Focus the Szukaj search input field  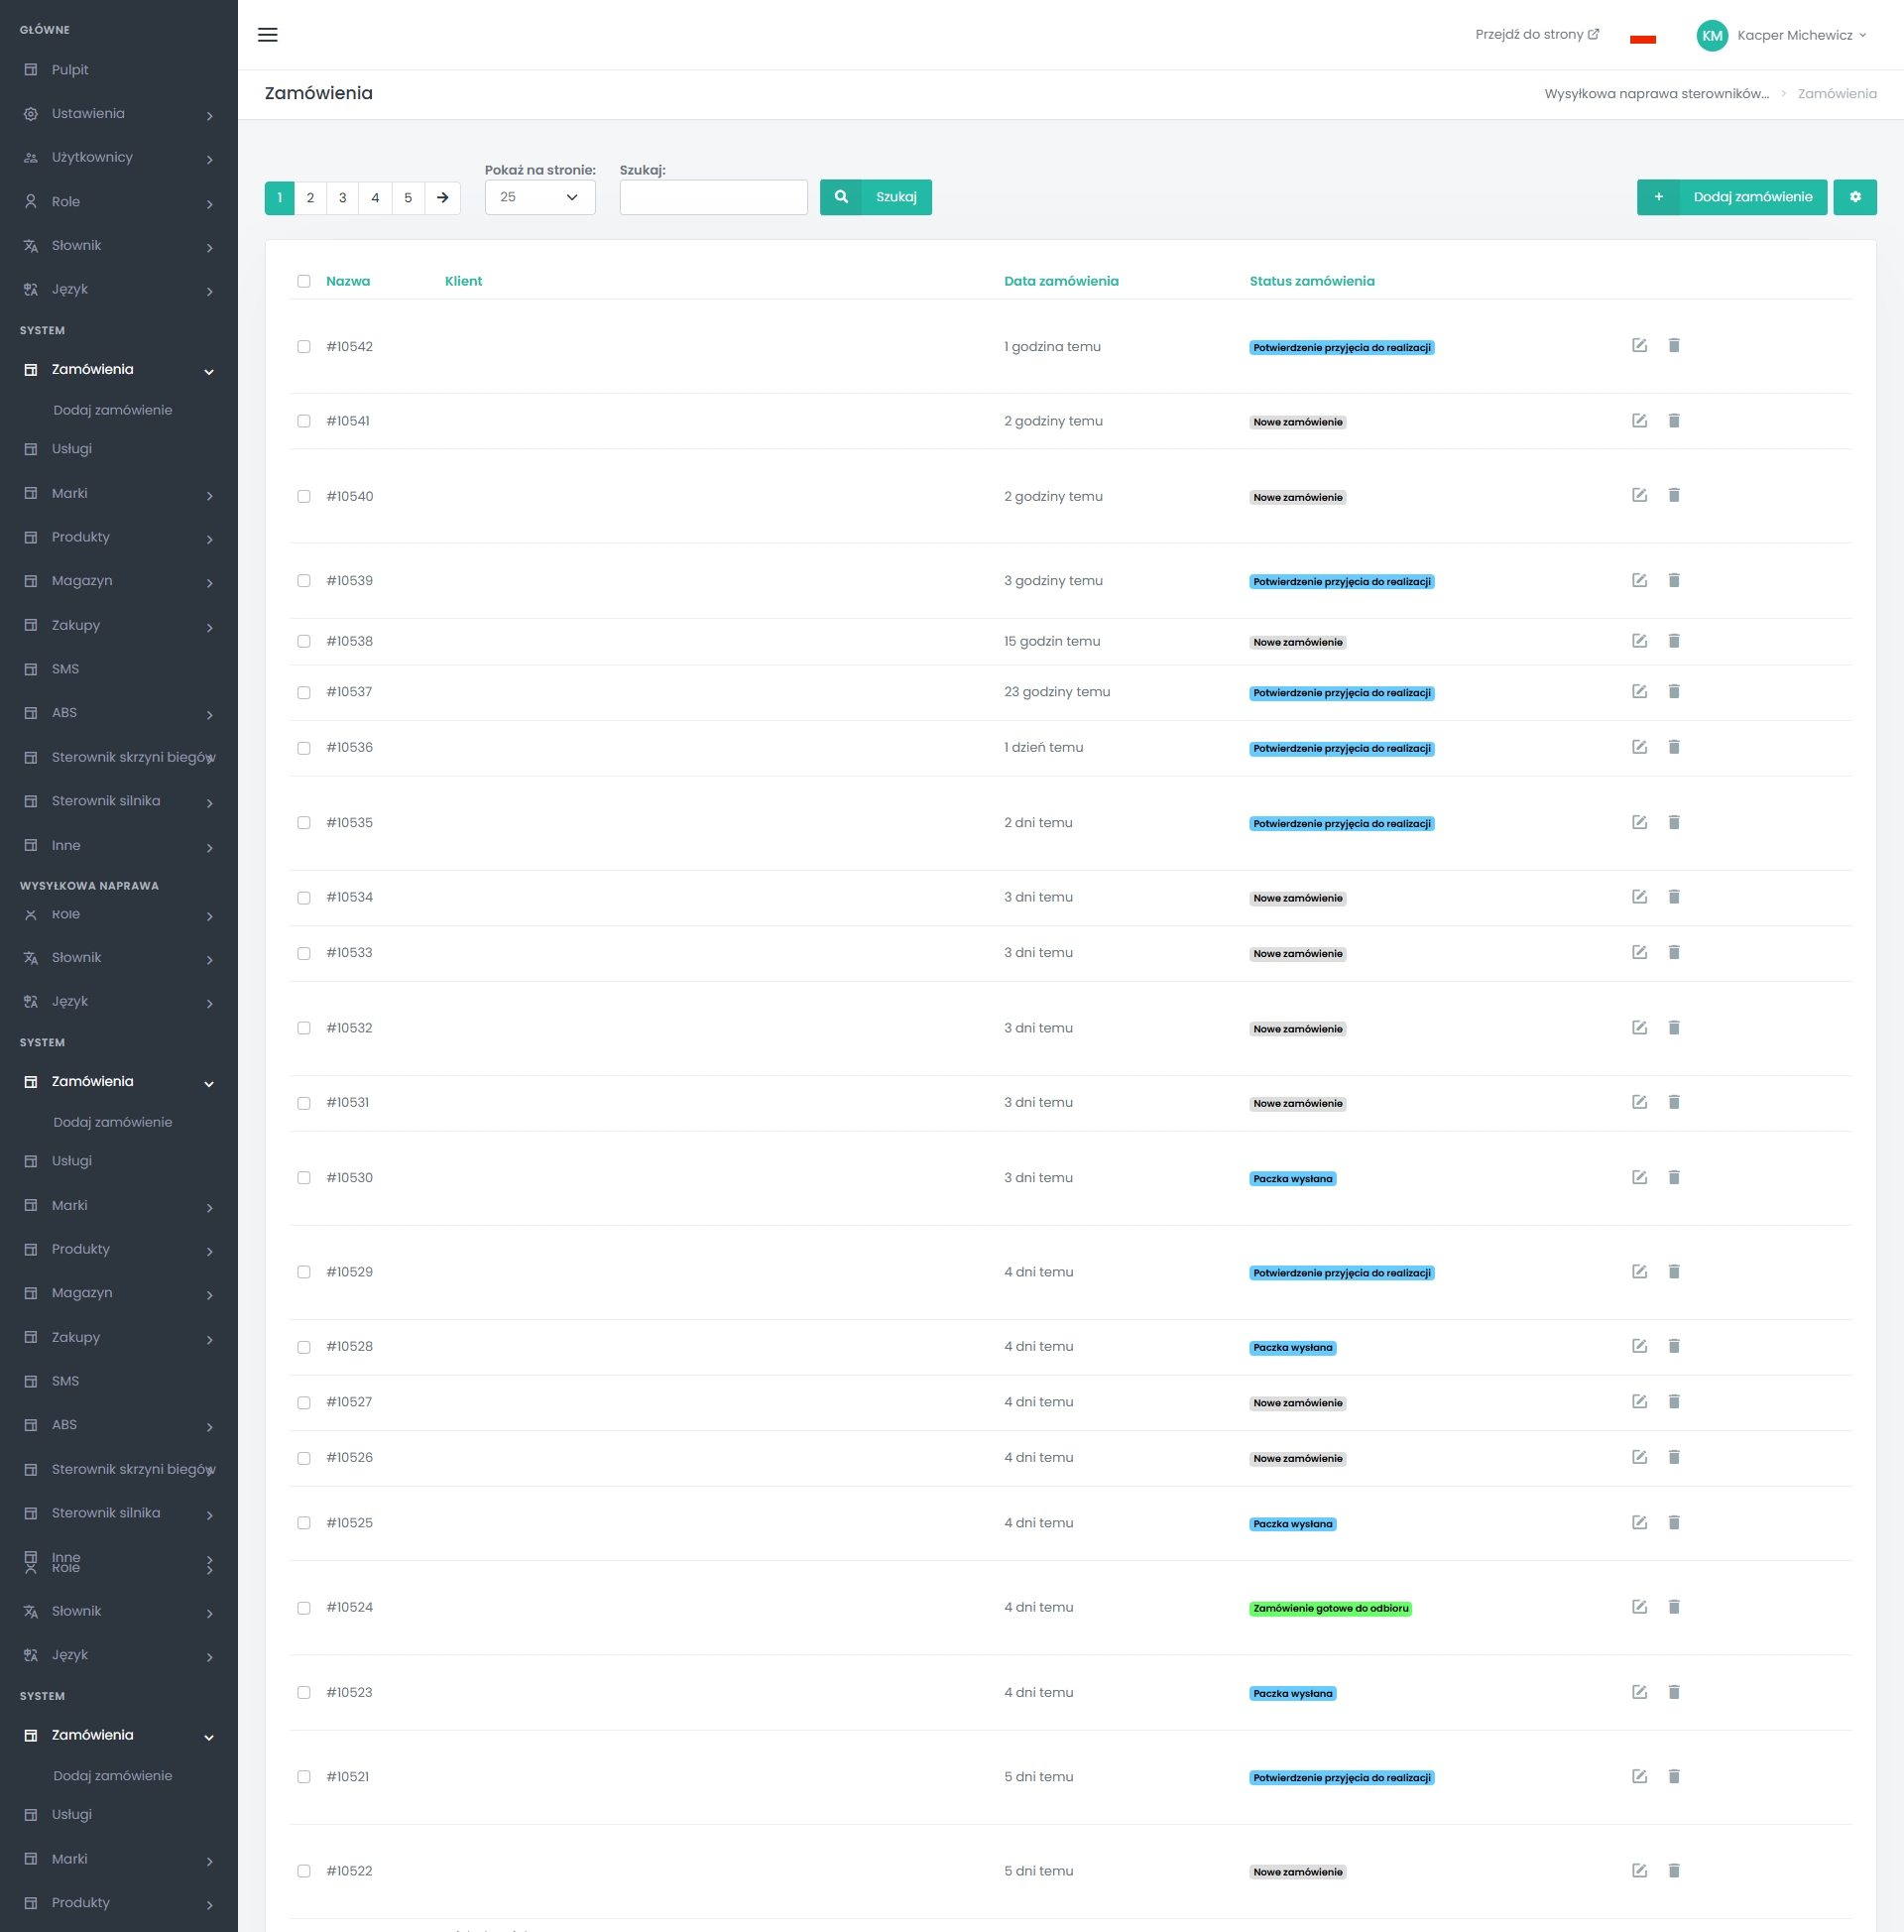(x=713, y=198)
